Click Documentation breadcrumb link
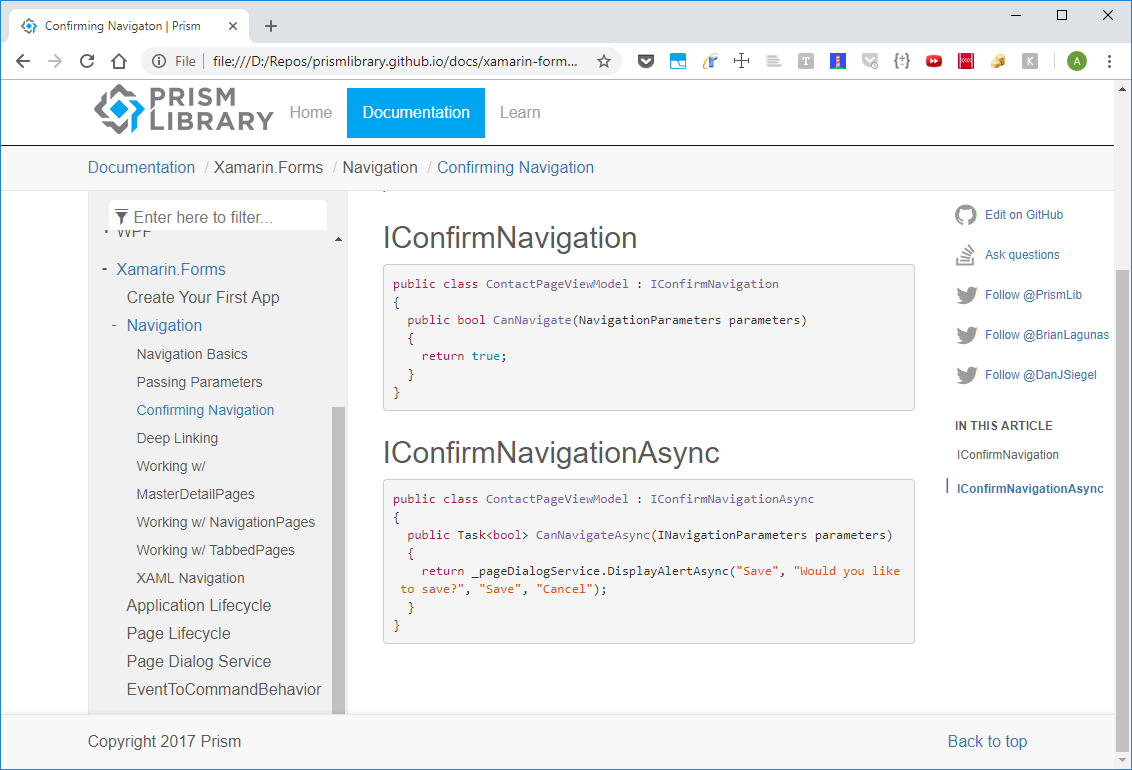This screenshot has height=770, width=1132. 142,167
